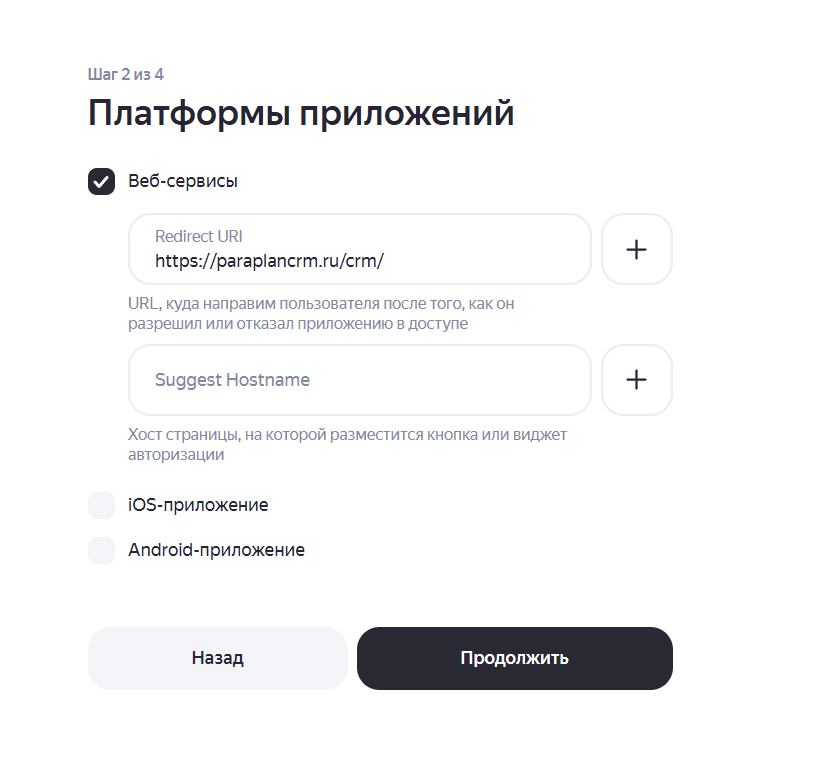Click the checkmark inside Веб-сервисы checkbox
Viewport: 815px width, 770px height.
pyautogui.click(x=101, y=181)
